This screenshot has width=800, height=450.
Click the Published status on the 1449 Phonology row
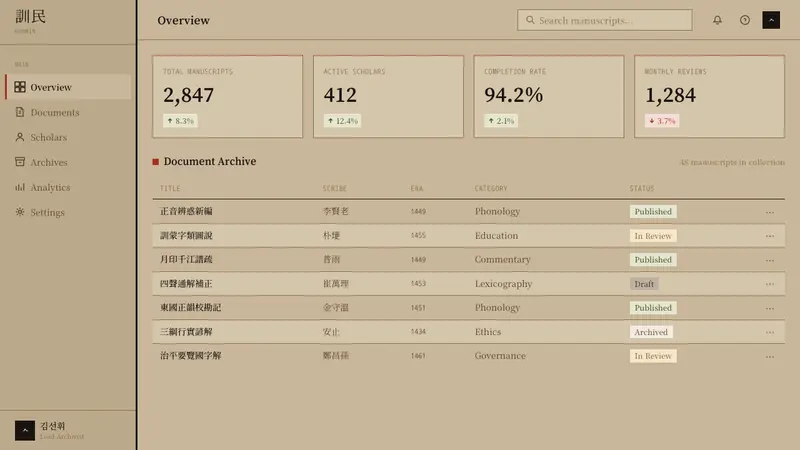point(653,211)
